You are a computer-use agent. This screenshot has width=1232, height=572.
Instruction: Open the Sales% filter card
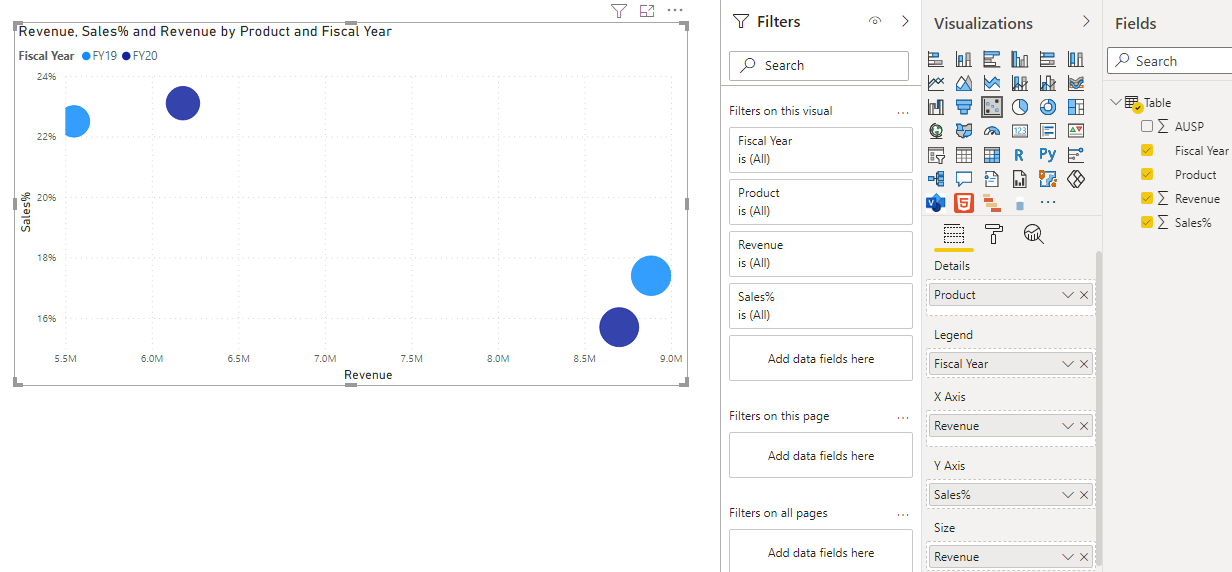tap(821, 306)
